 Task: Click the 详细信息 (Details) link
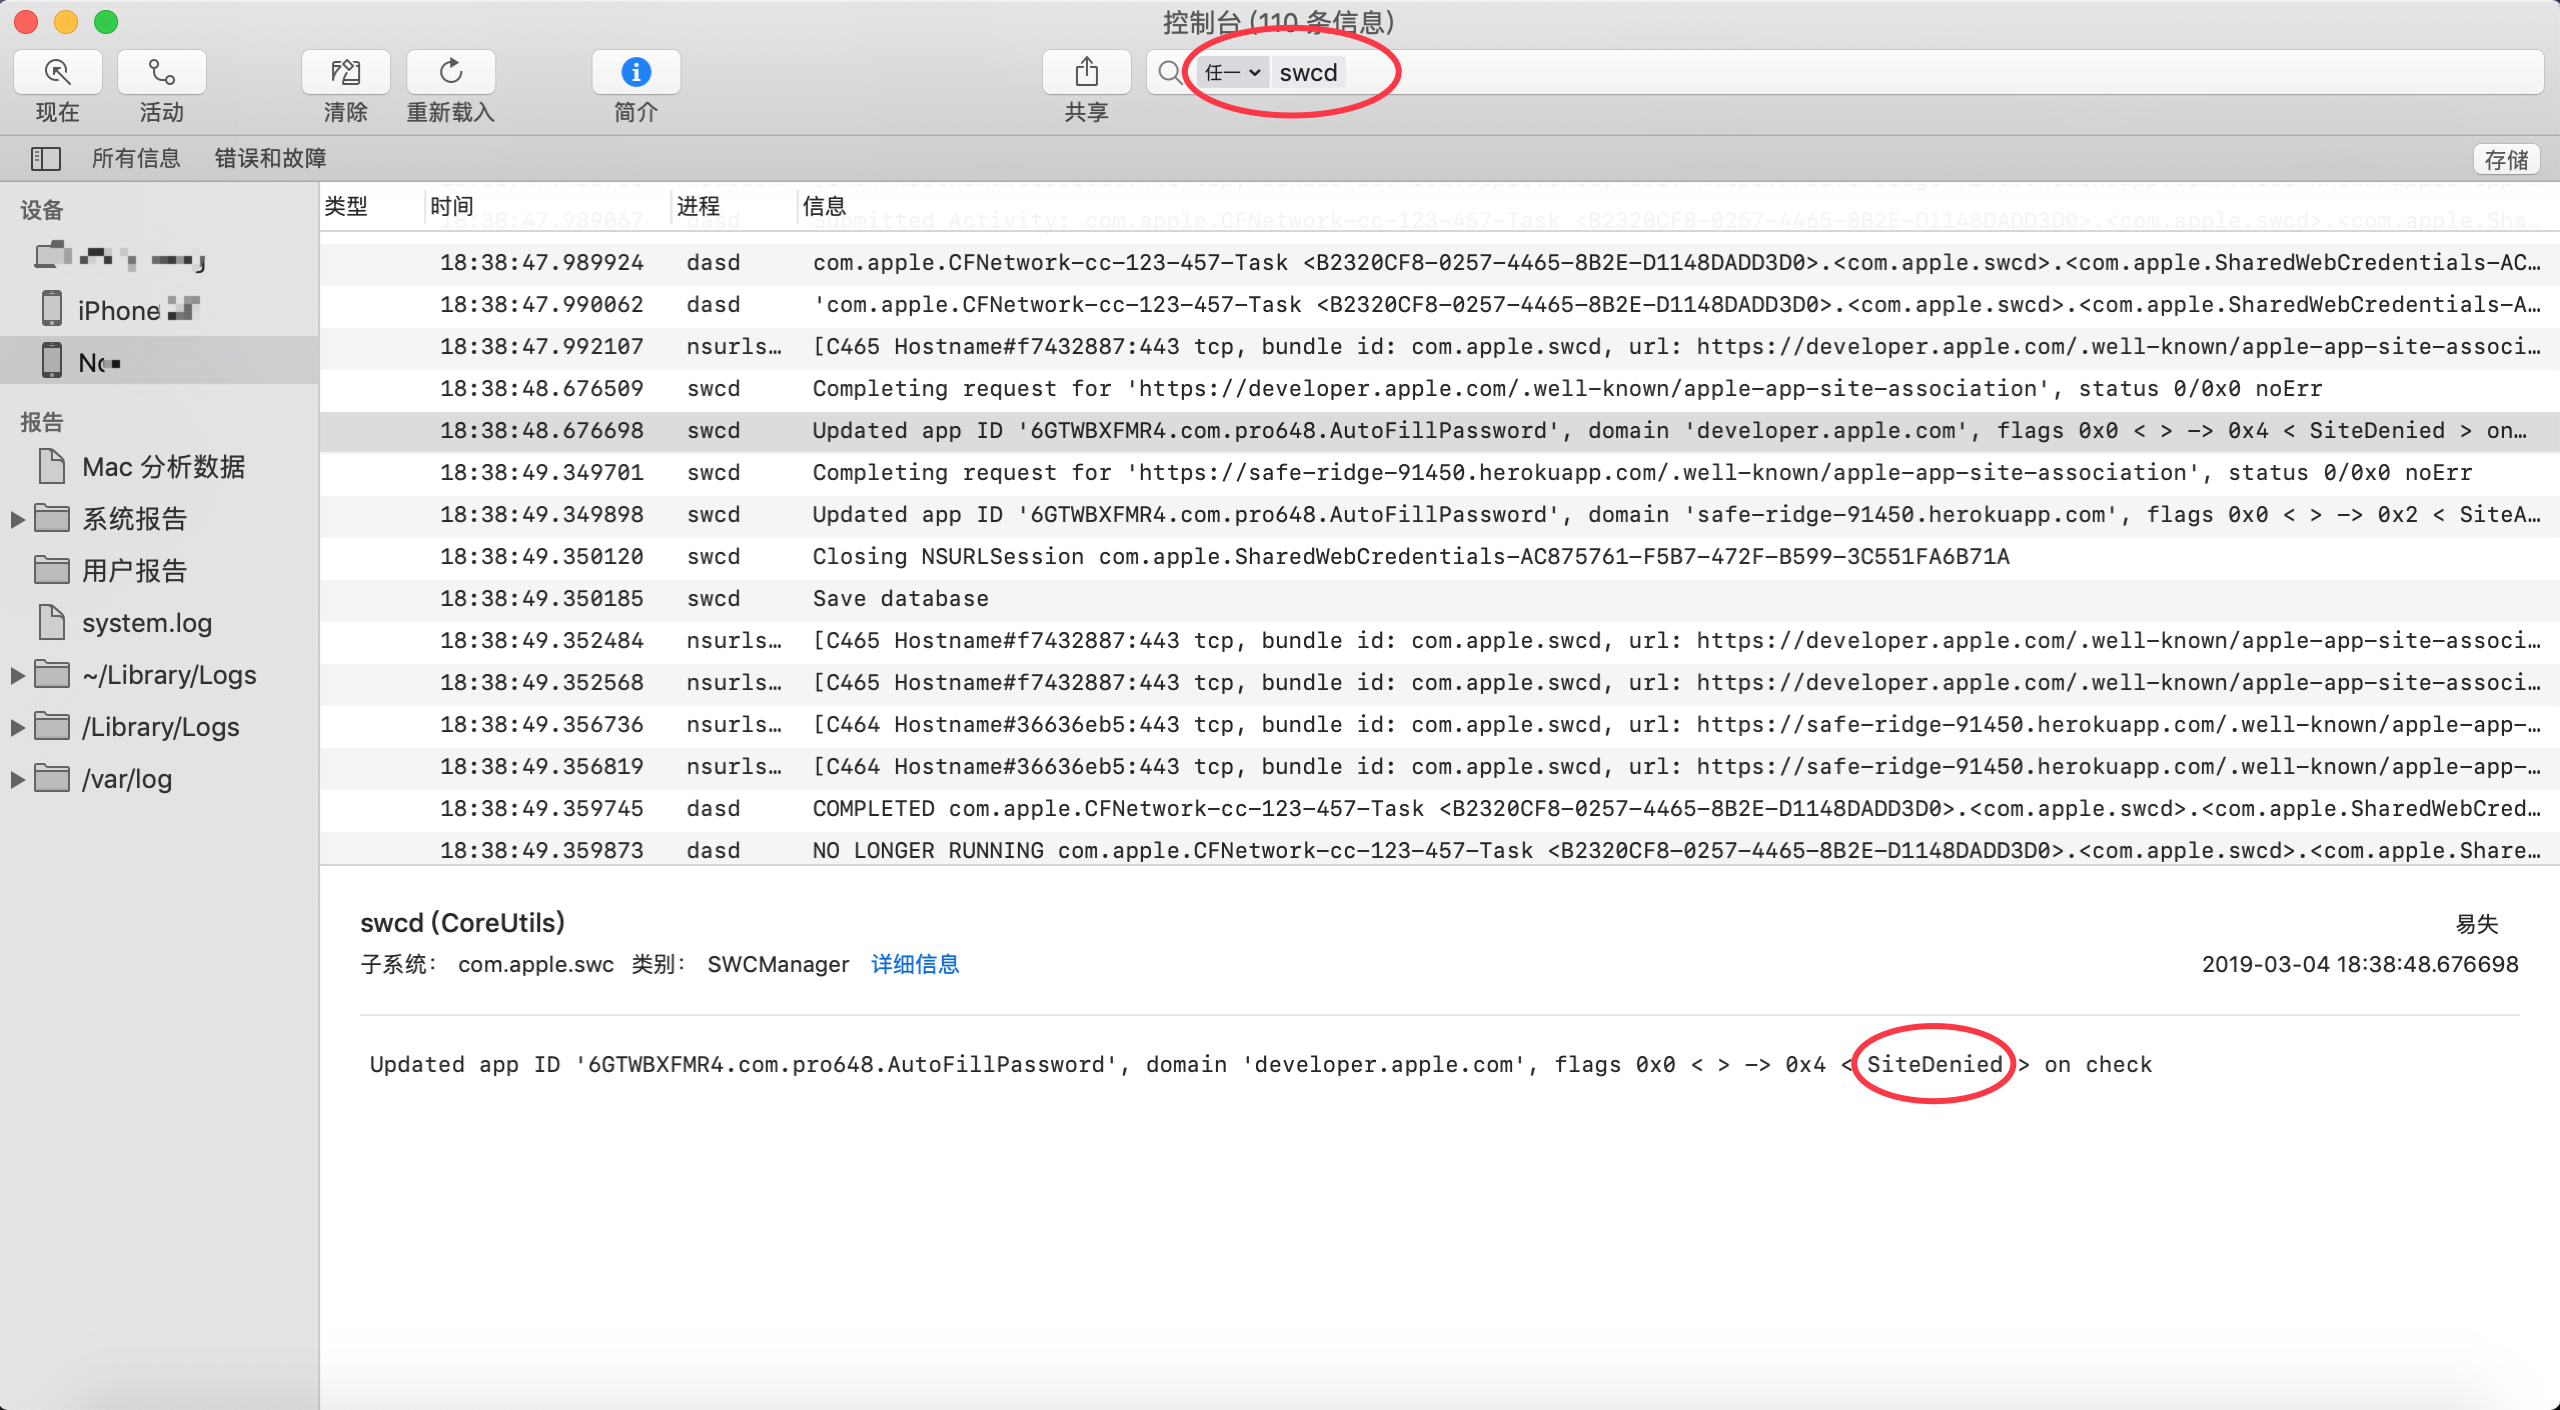point(913,962)
